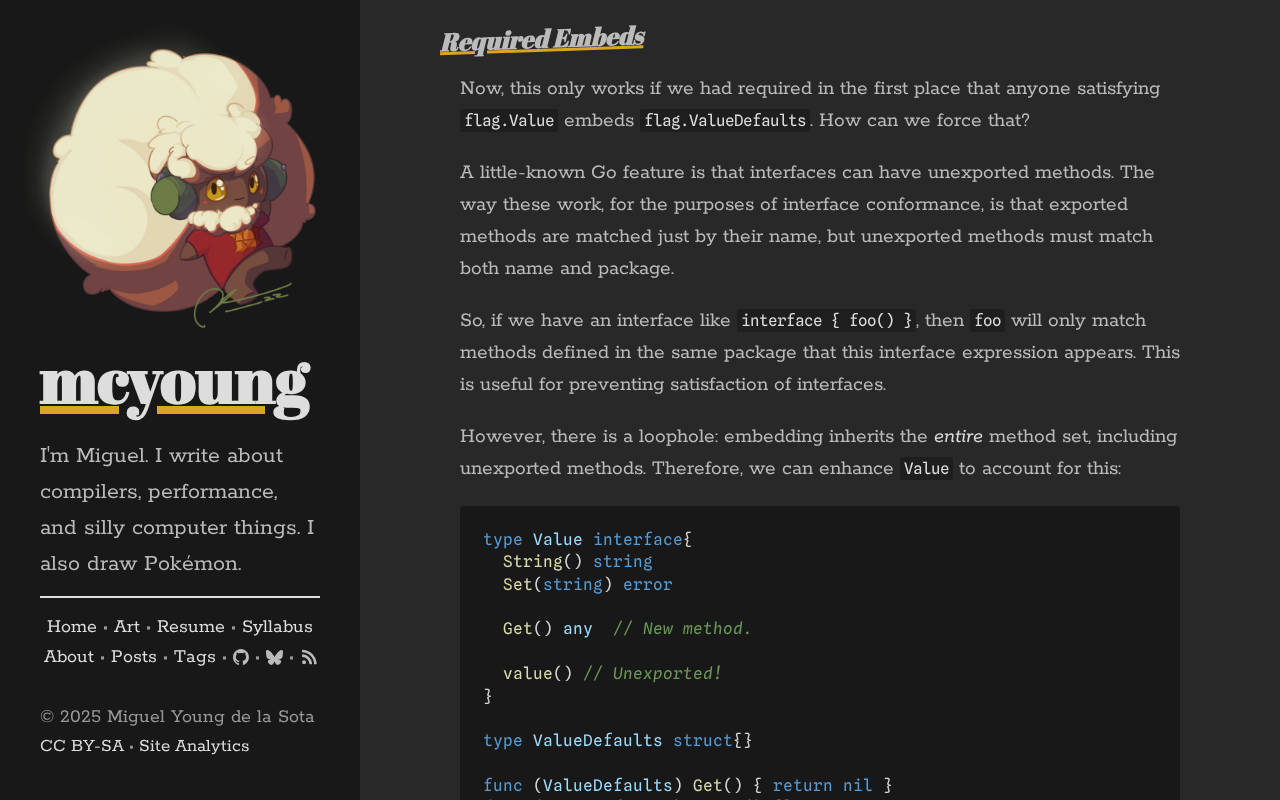
Task: Go to the About page
Action: [x=67, y=656]
